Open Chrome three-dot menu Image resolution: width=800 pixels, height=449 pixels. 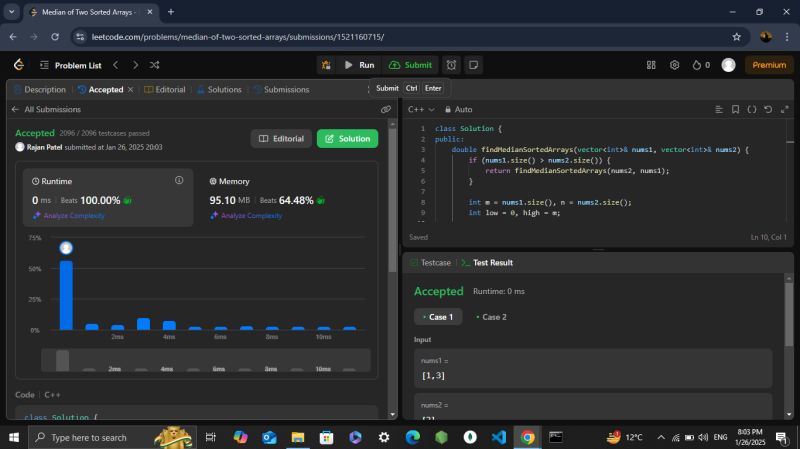coord(787,37)
